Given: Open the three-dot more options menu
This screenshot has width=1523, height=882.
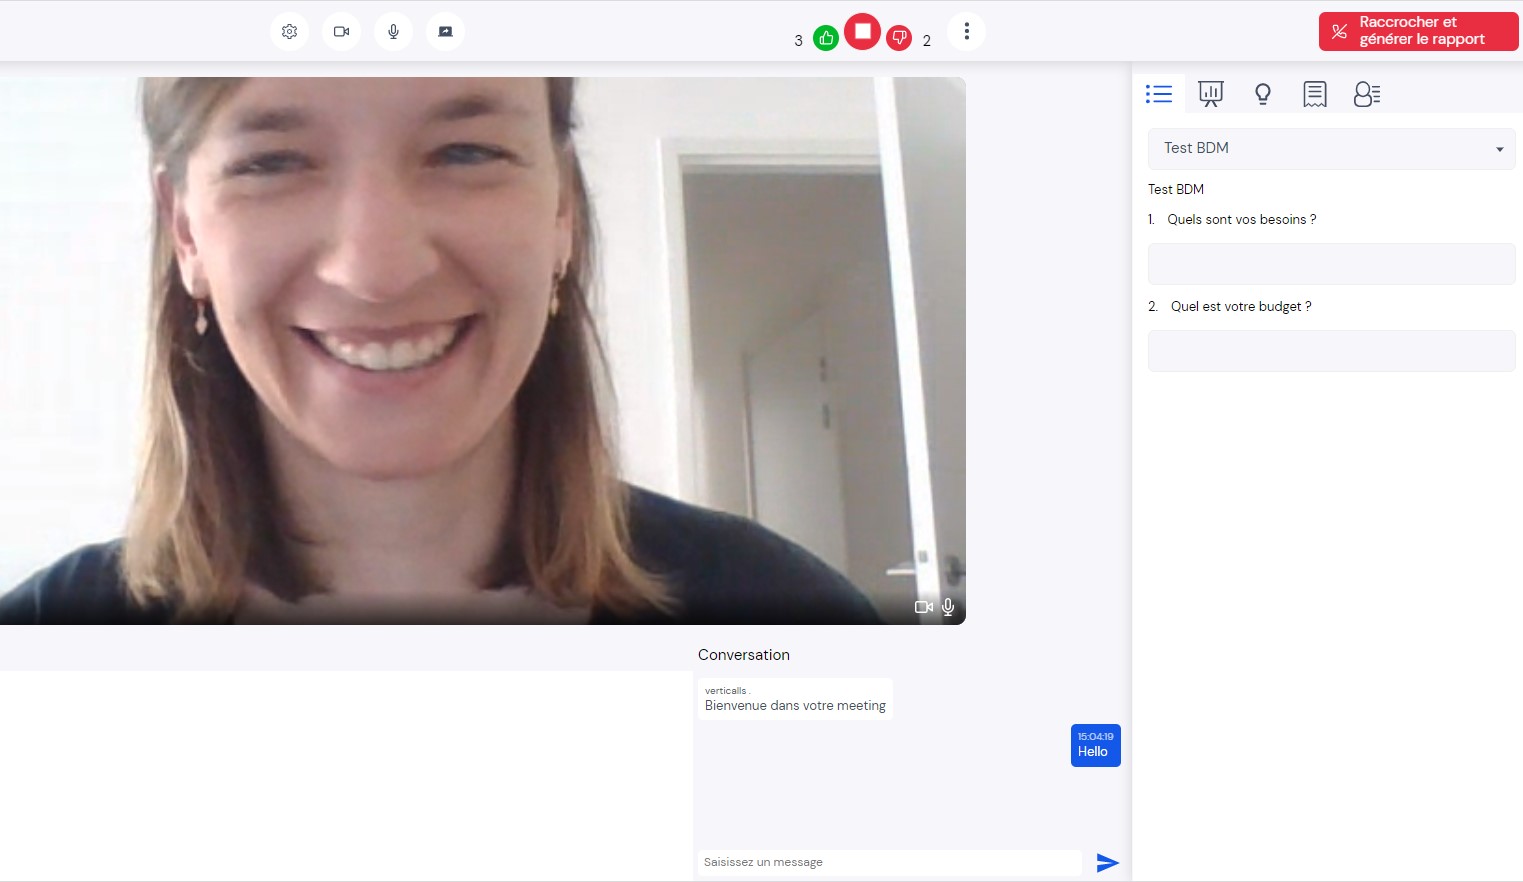Looking at the screenshot, I should click(966, 32).
